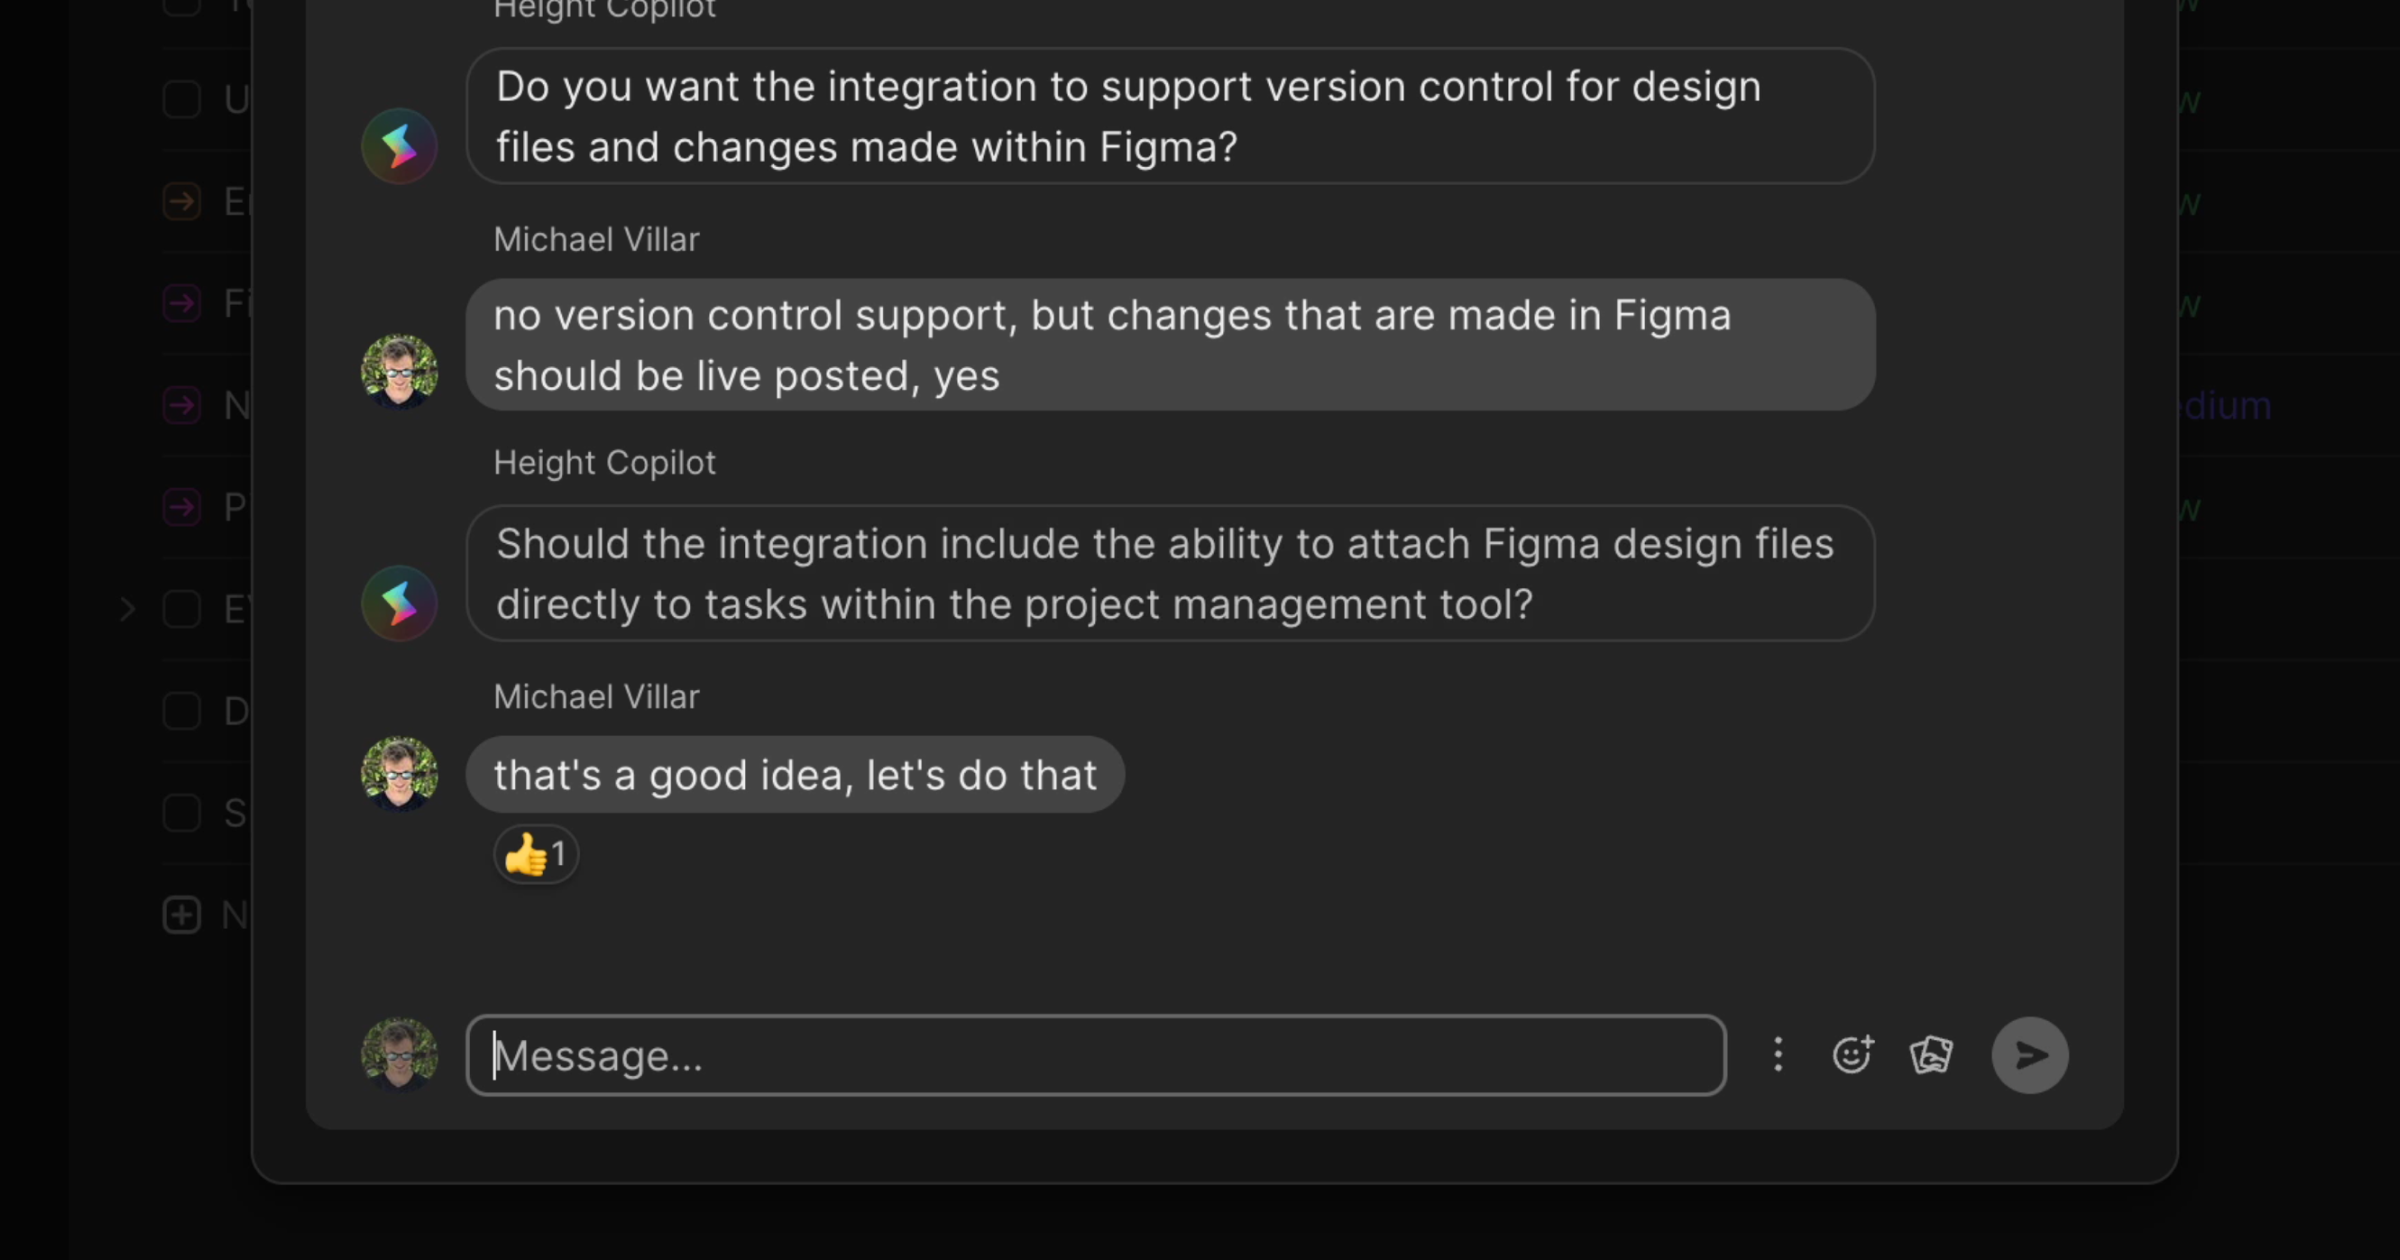
Task: Click the pink arrow status icon for row P
Action: point(182,507)
